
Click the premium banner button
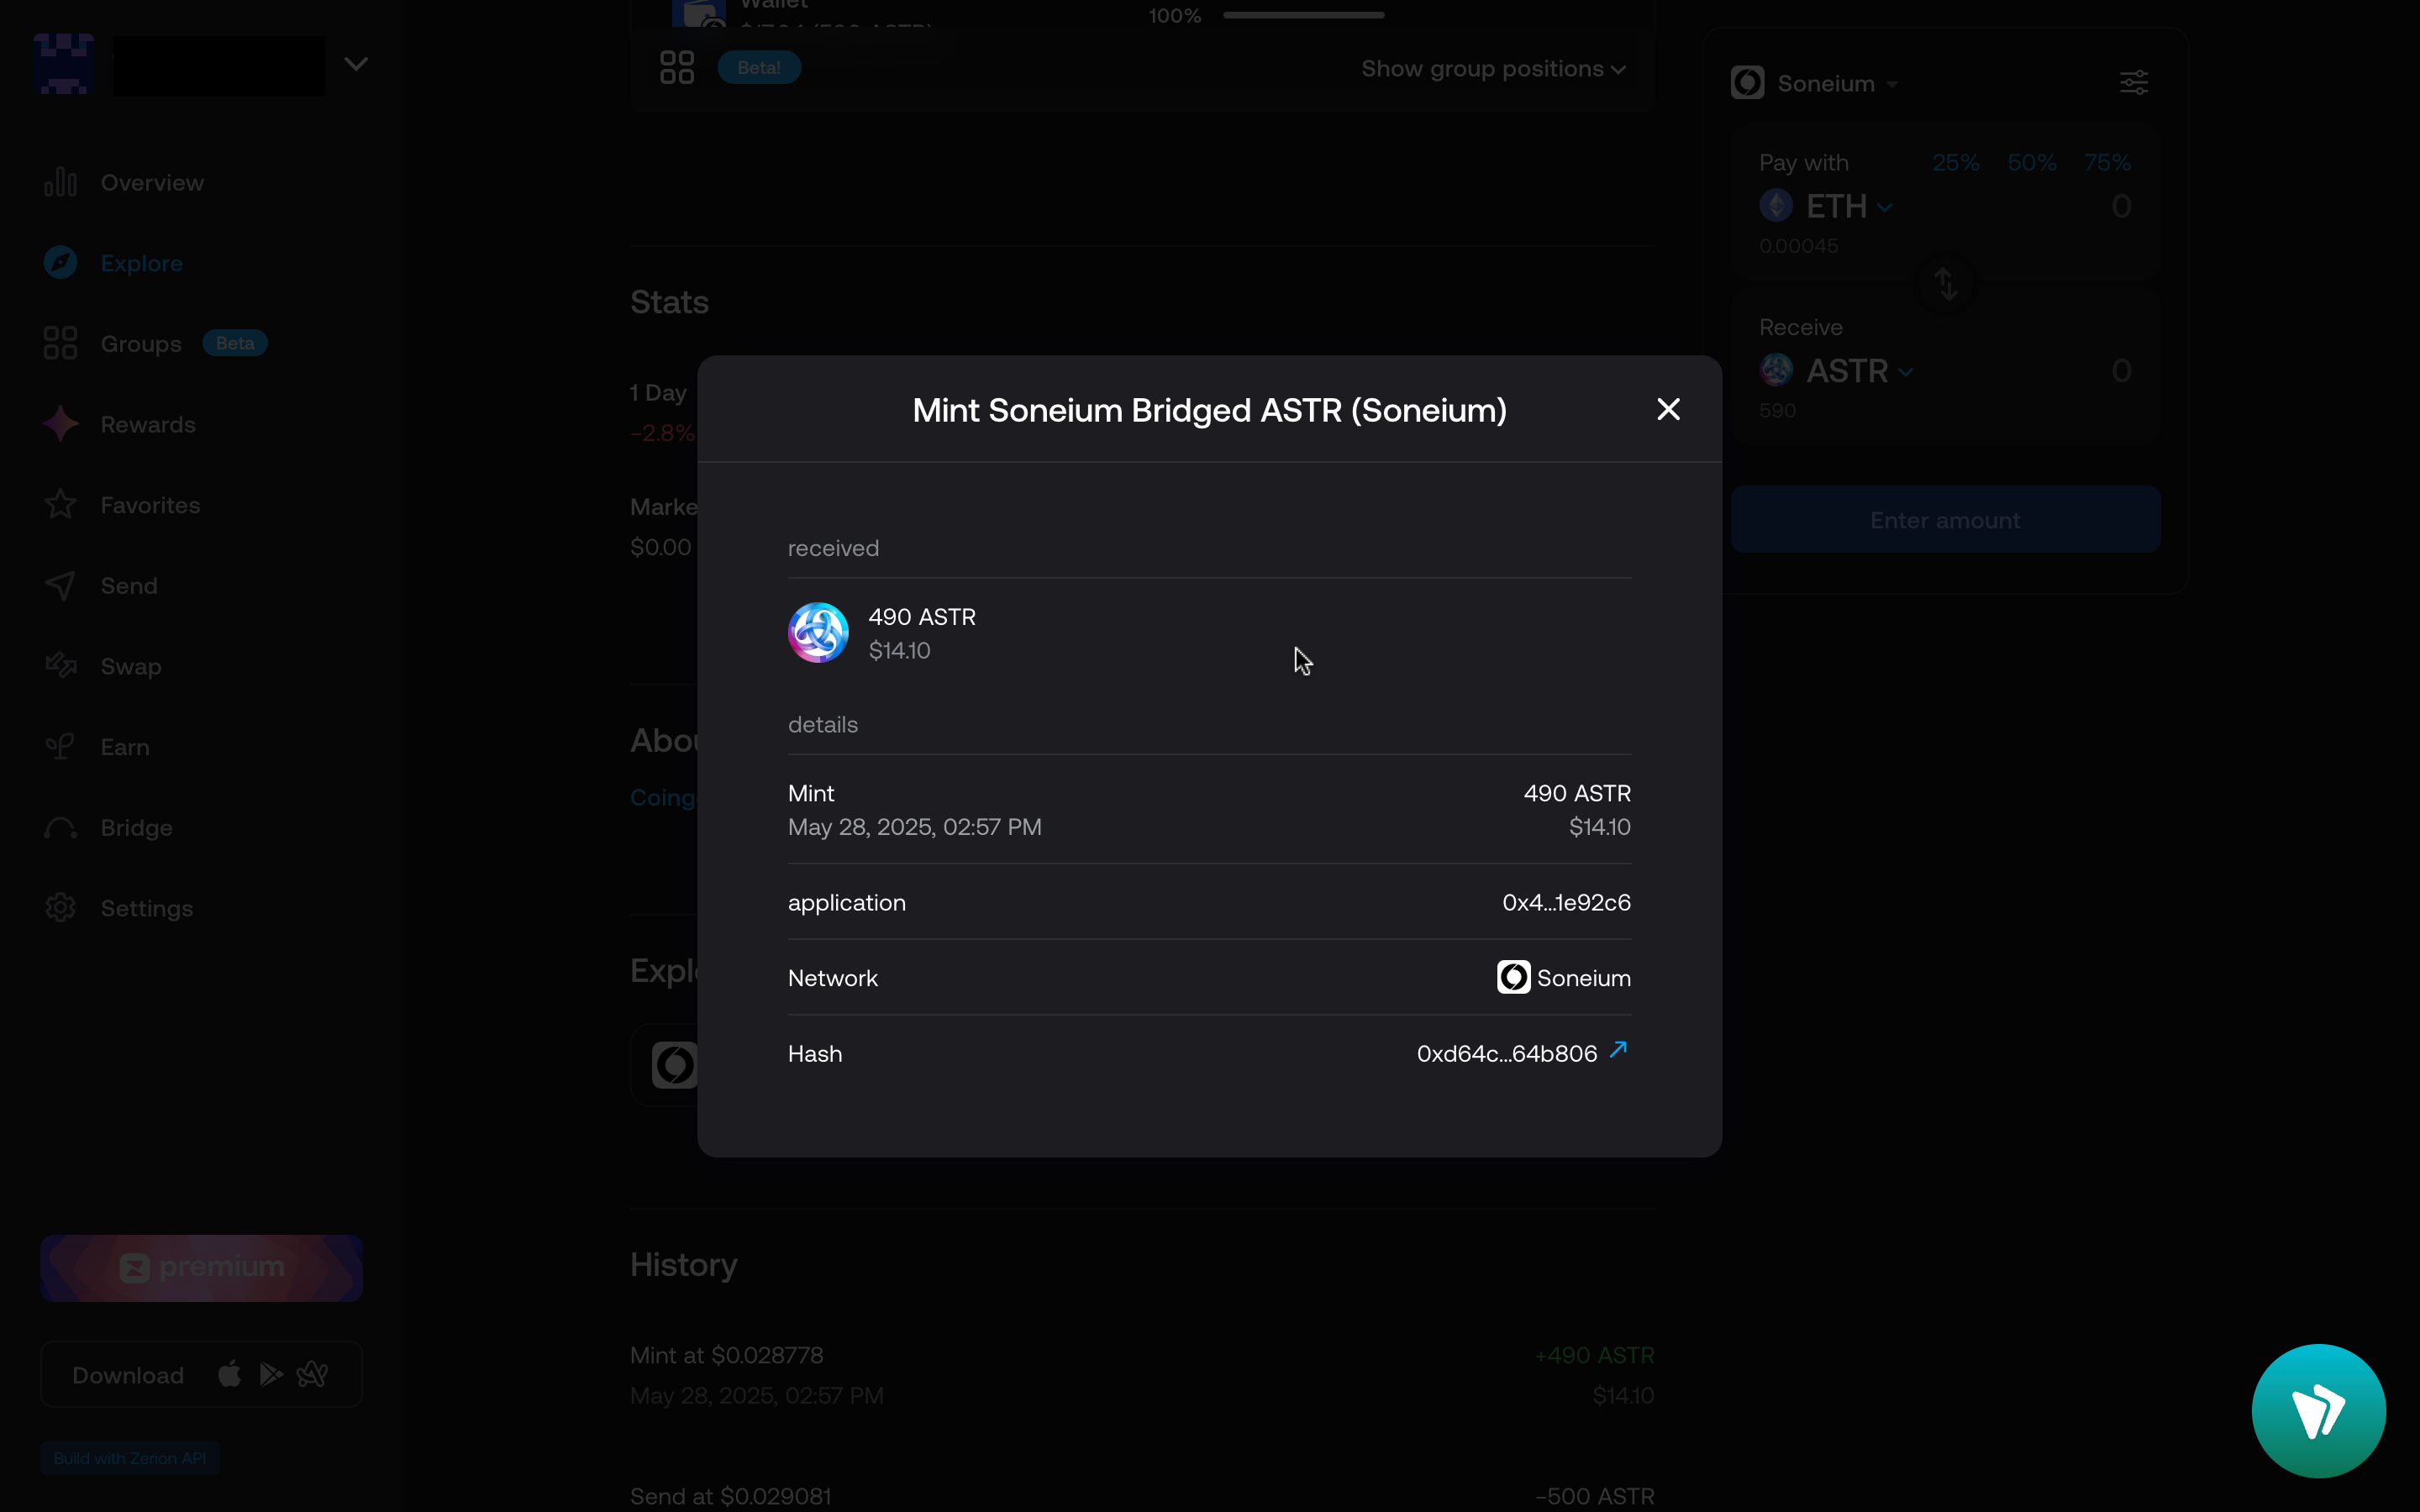click(x=202, y=1267)
